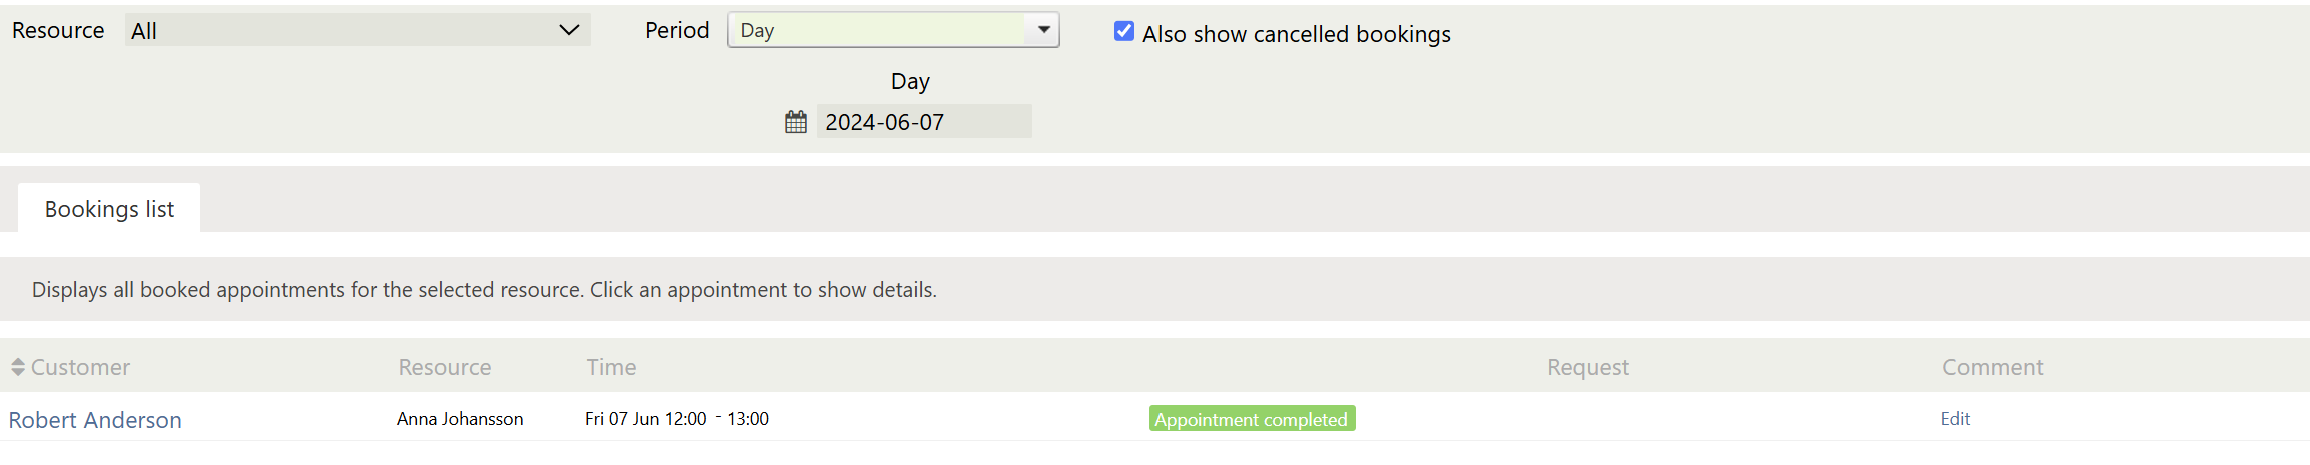This screenshot has height=465, width=2310.
Task: Click the Period combo box arrow button
Action: coord(1043,30)
